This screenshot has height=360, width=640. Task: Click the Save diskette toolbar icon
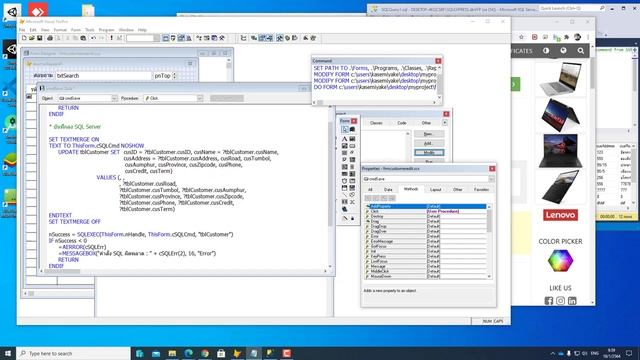pyautogui.click(x=39, y=38)
